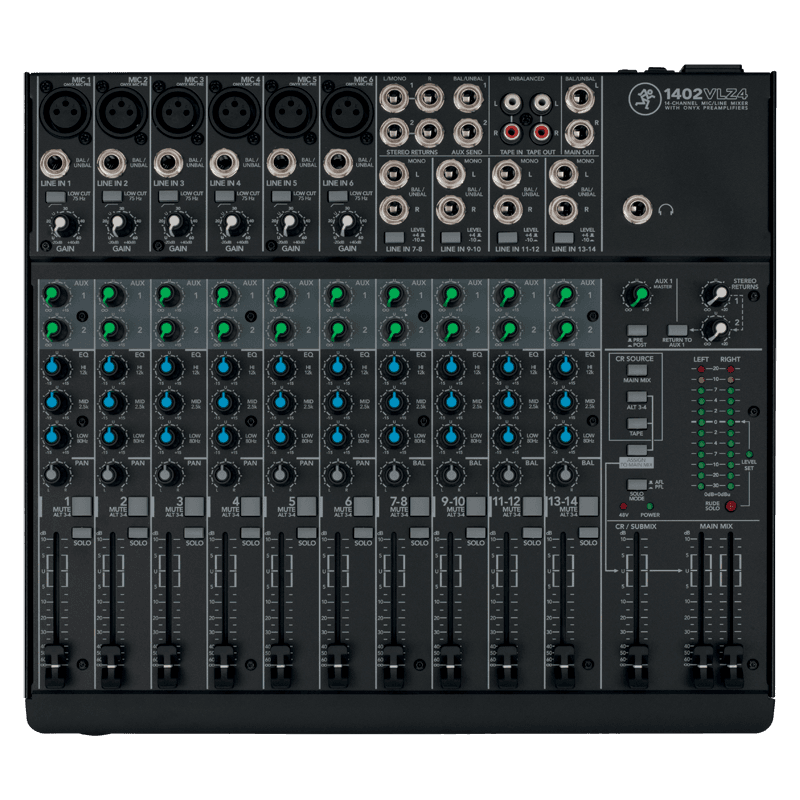Image resolution: width=800 pixels, height=800 pixels.
Task: Click the blue MID 2.5k EQ knob on channel 5
Action: pyautogui.click(x=281, y=402)
